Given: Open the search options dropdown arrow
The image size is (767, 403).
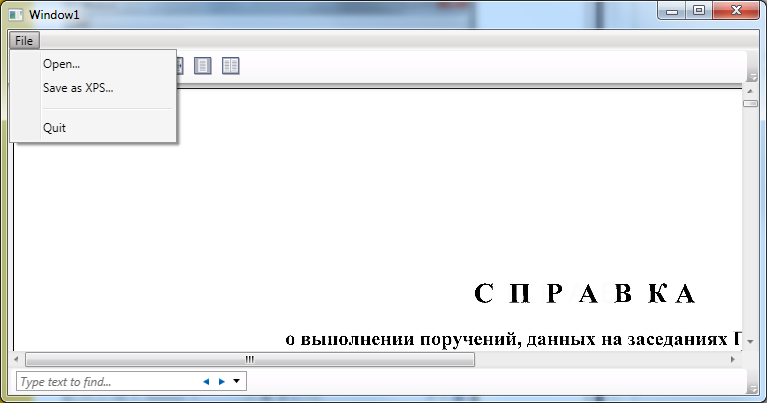Looking at the screenshot, I should pyautogui.click(x=236, y=381).
